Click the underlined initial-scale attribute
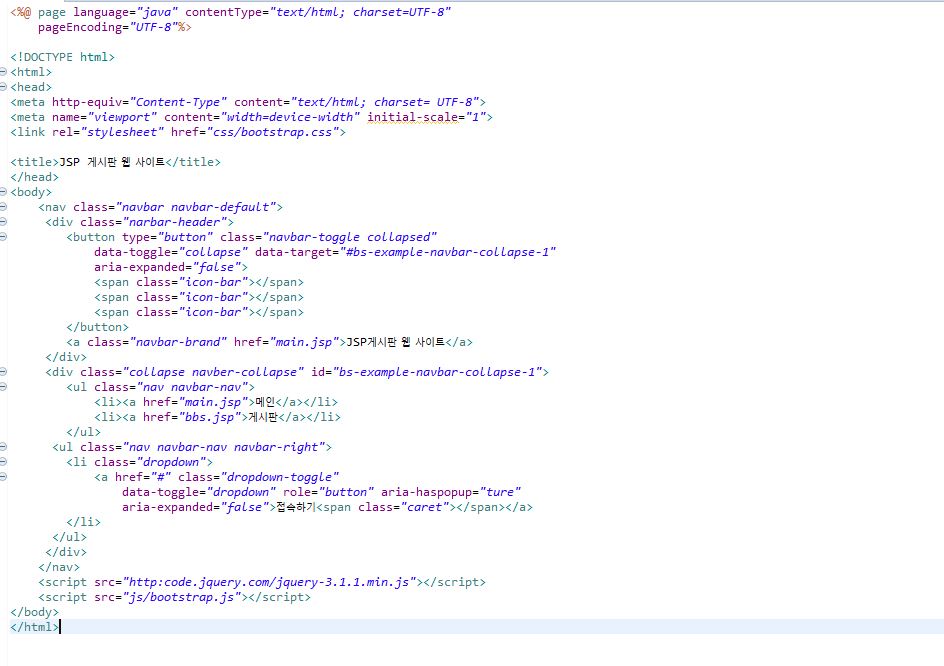Viewport: 944px width, 666px height. coord(412,117)
